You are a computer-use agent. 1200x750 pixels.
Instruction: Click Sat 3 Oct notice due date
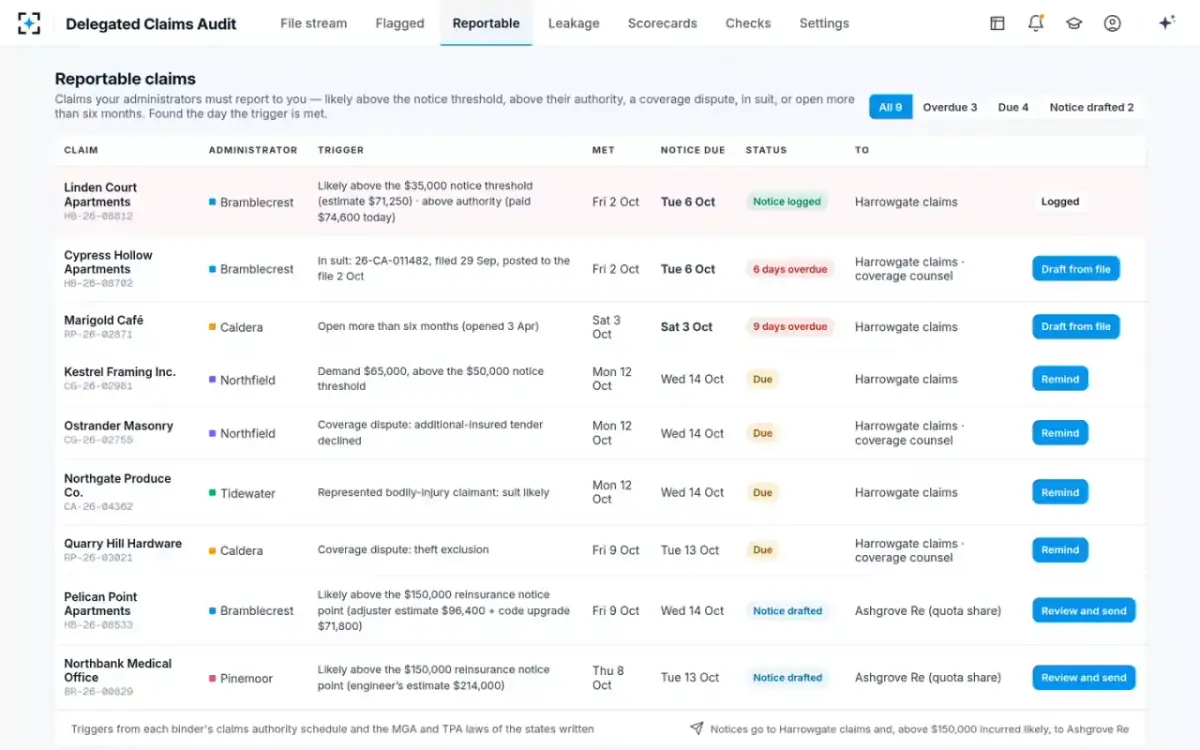click(687, 327)
